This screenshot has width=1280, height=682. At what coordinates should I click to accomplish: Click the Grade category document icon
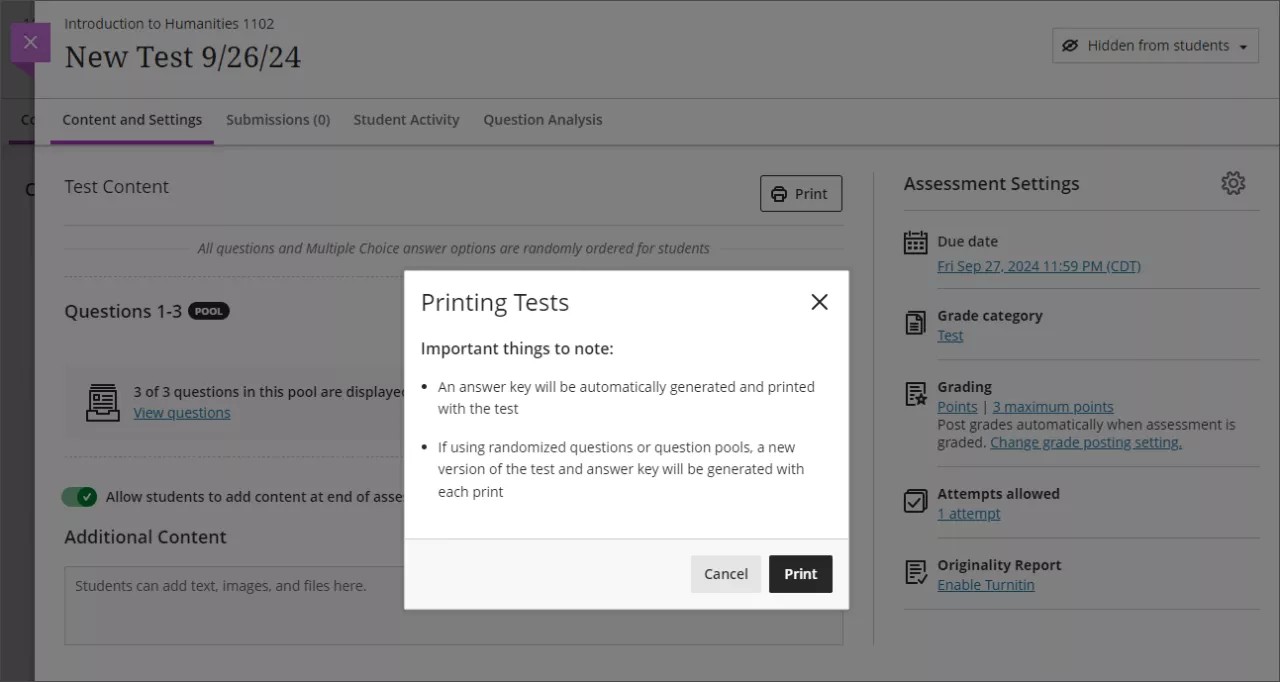click(x=915, y=323)
